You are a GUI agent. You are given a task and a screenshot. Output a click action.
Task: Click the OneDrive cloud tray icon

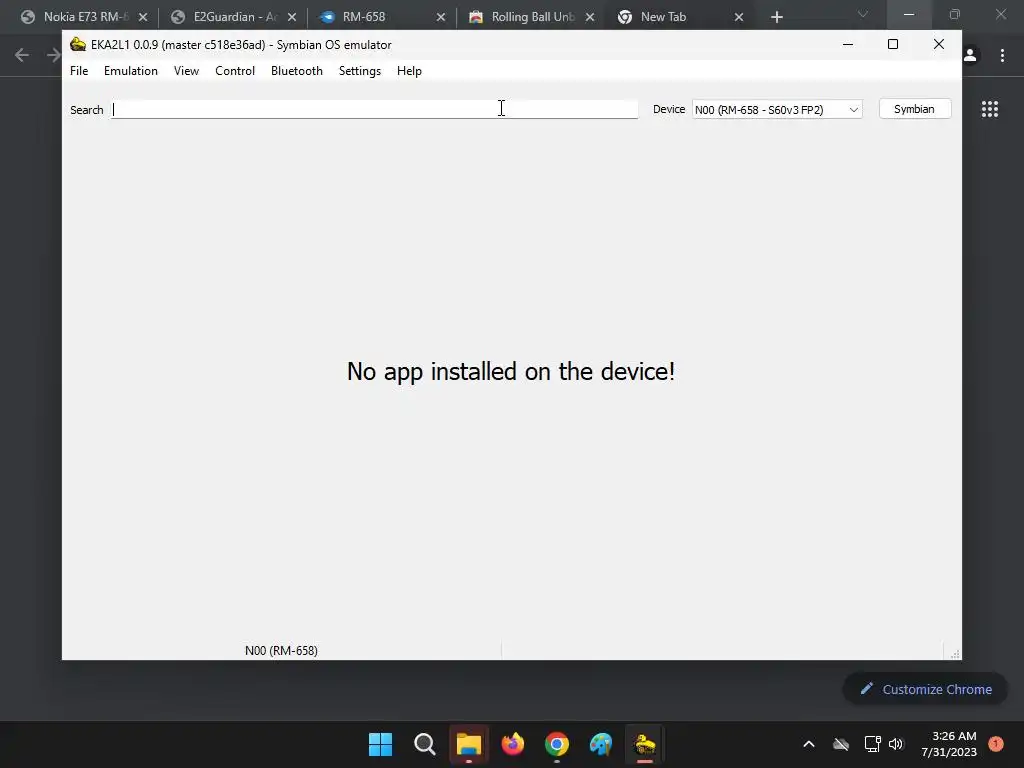[x=841, y=744]
